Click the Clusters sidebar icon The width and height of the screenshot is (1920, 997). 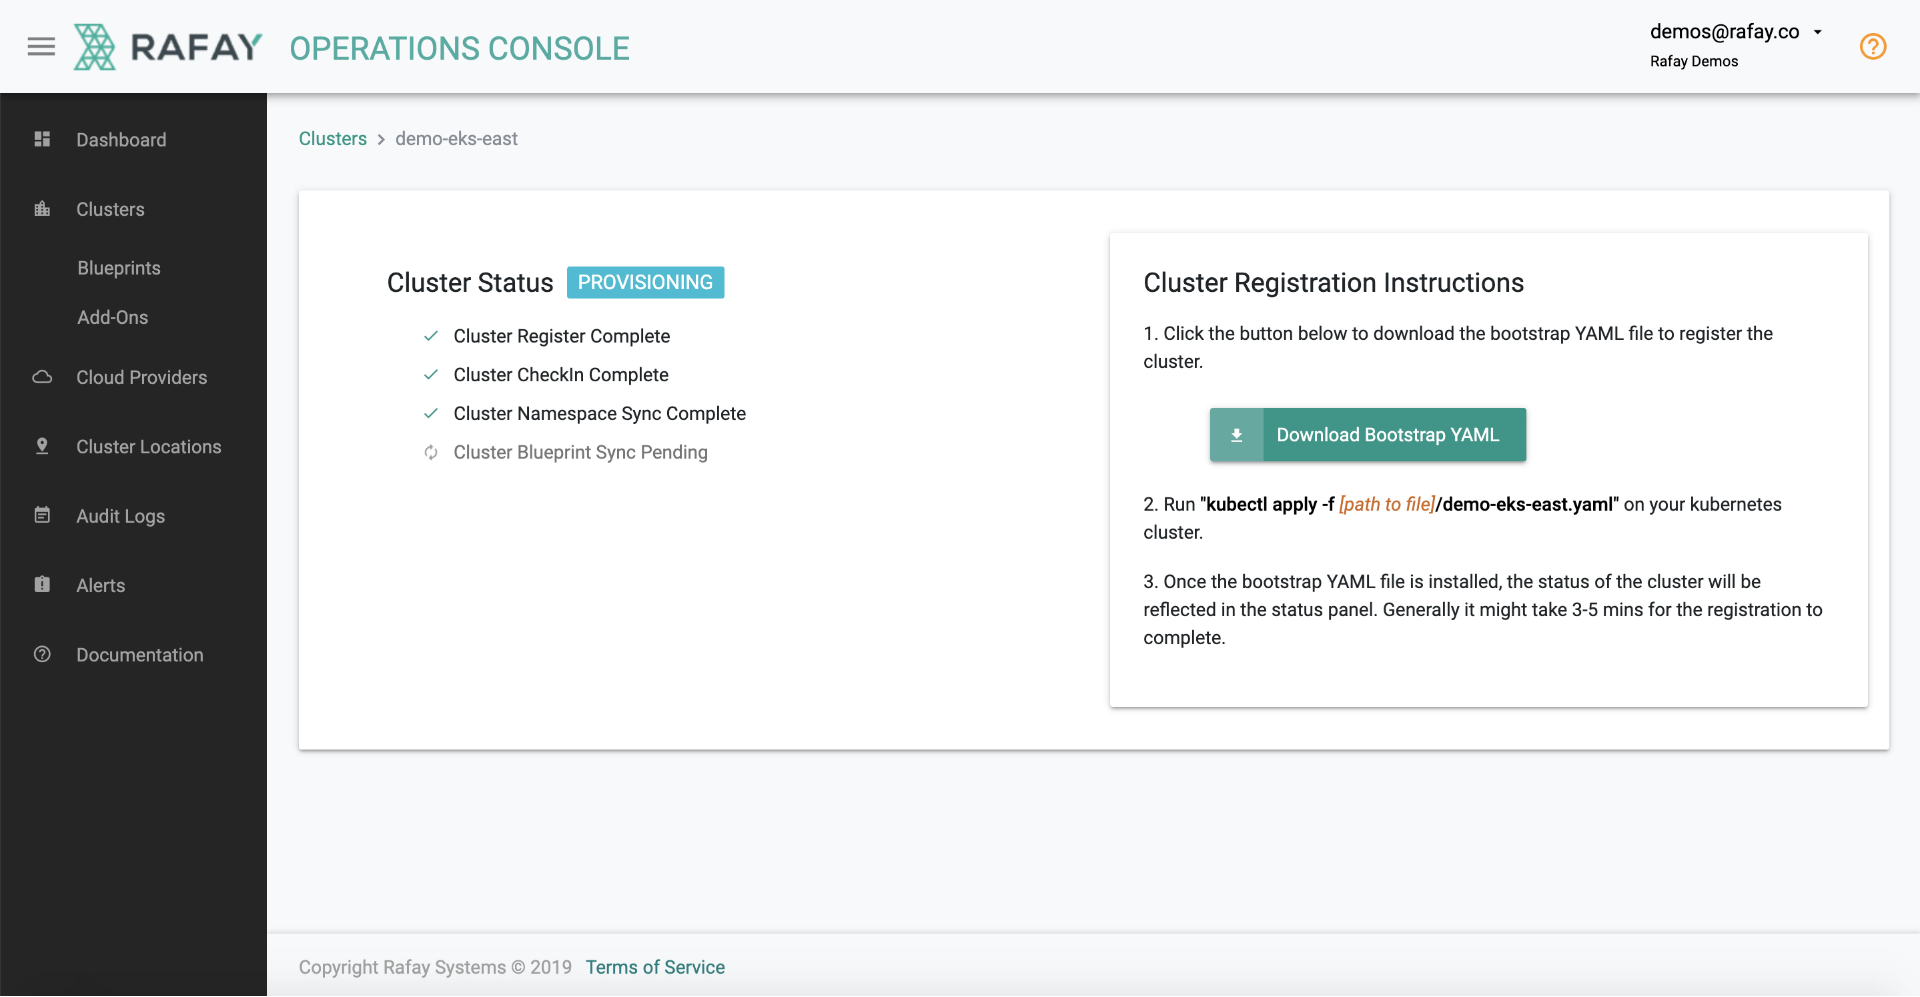point(42,209)
